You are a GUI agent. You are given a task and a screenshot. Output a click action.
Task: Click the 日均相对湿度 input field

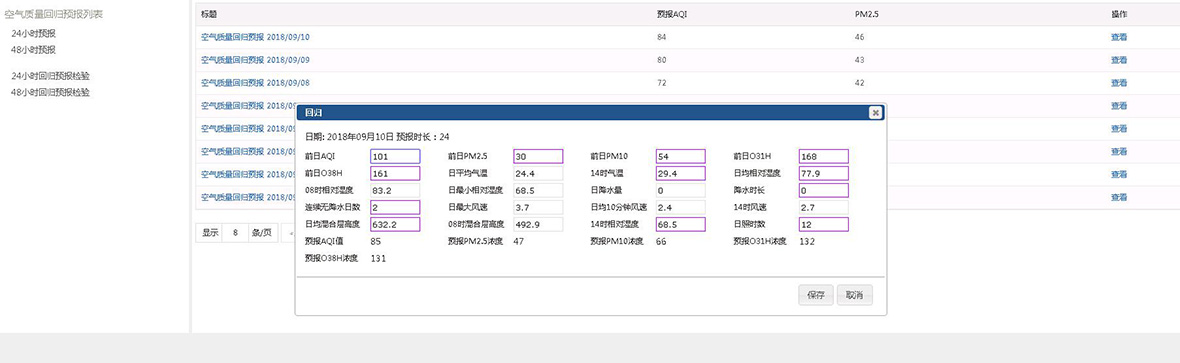[x=823, y=173]
